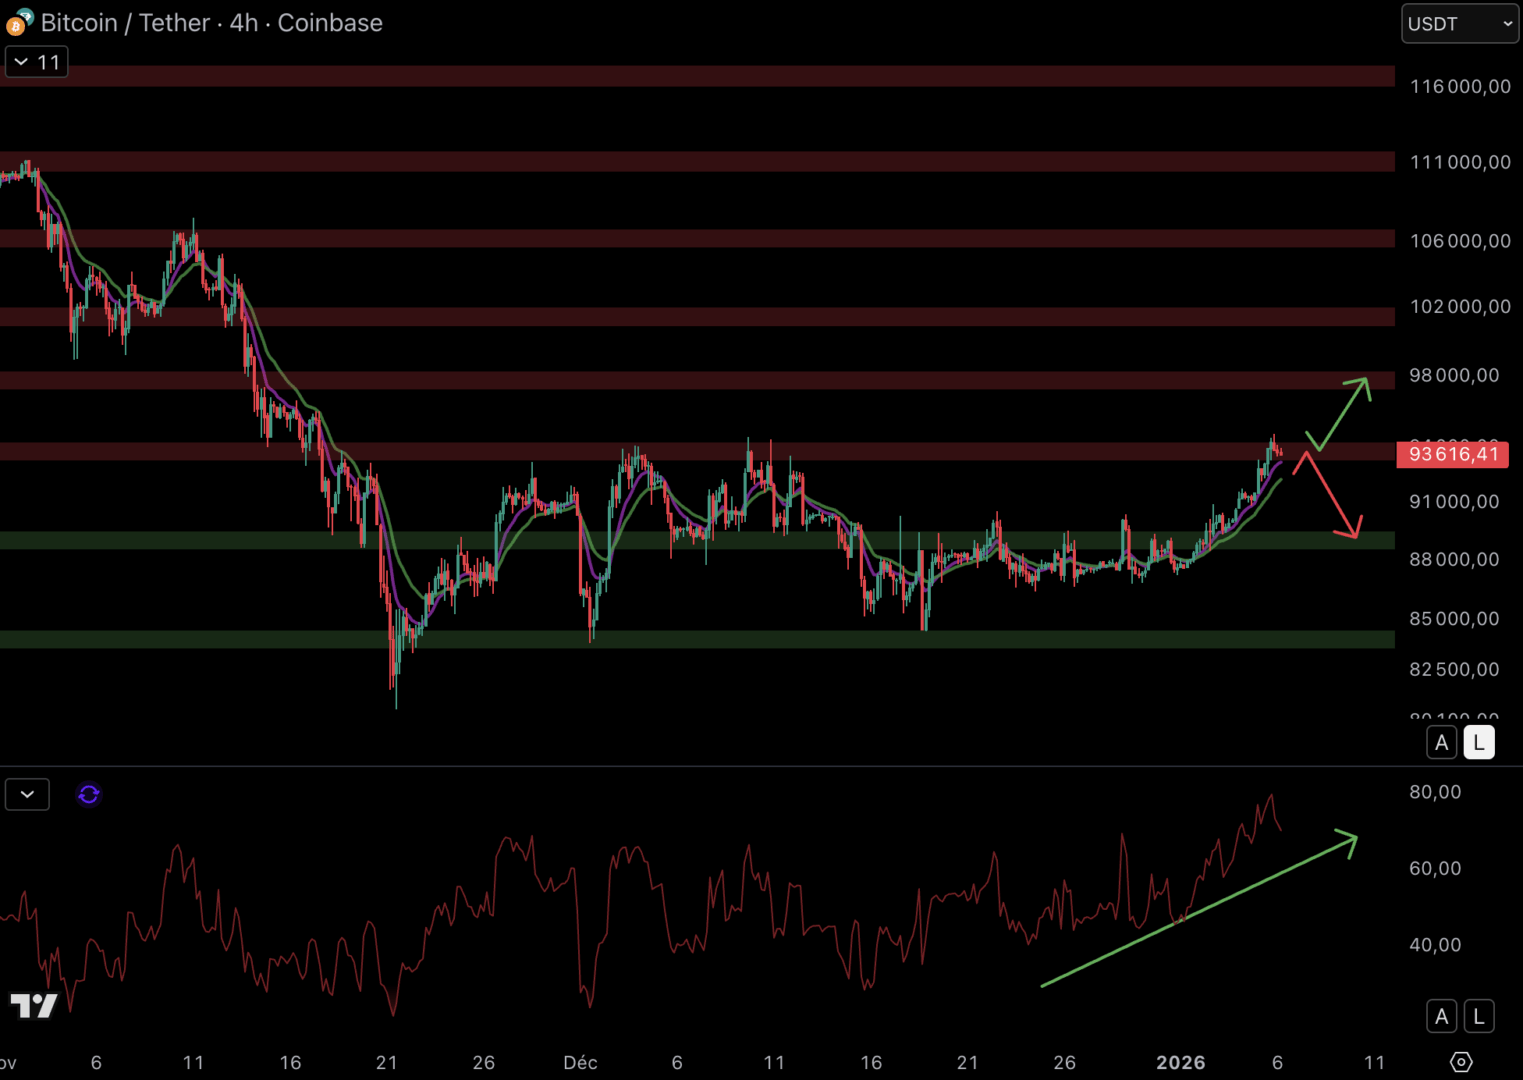Toggle auto scale (A) on the indicator pane
The image size is (1523, 1080).
(x=1441, y=1016)
